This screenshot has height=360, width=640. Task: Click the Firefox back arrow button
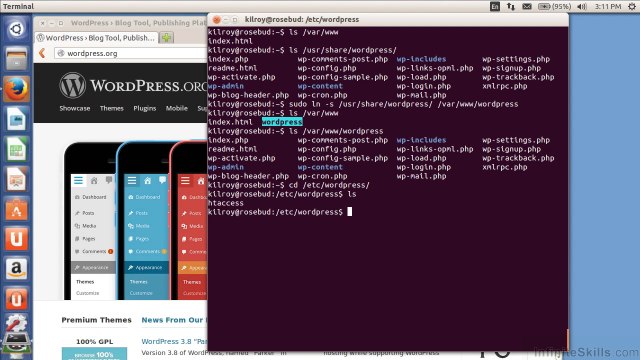[42, 53]
